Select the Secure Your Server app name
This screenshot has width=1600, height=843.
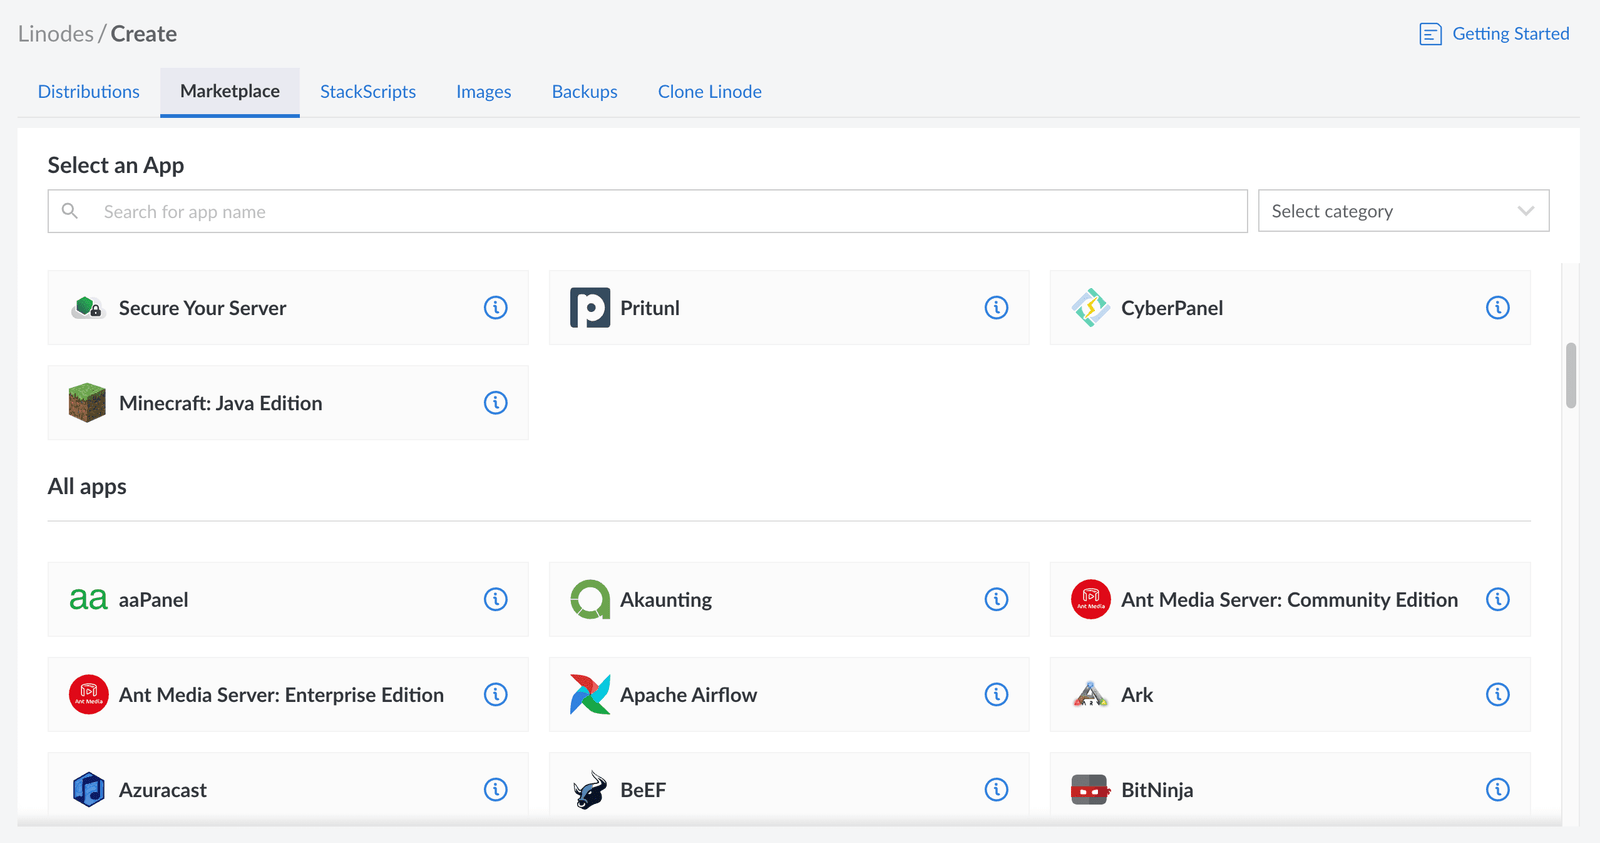click(x=203, y=308)
